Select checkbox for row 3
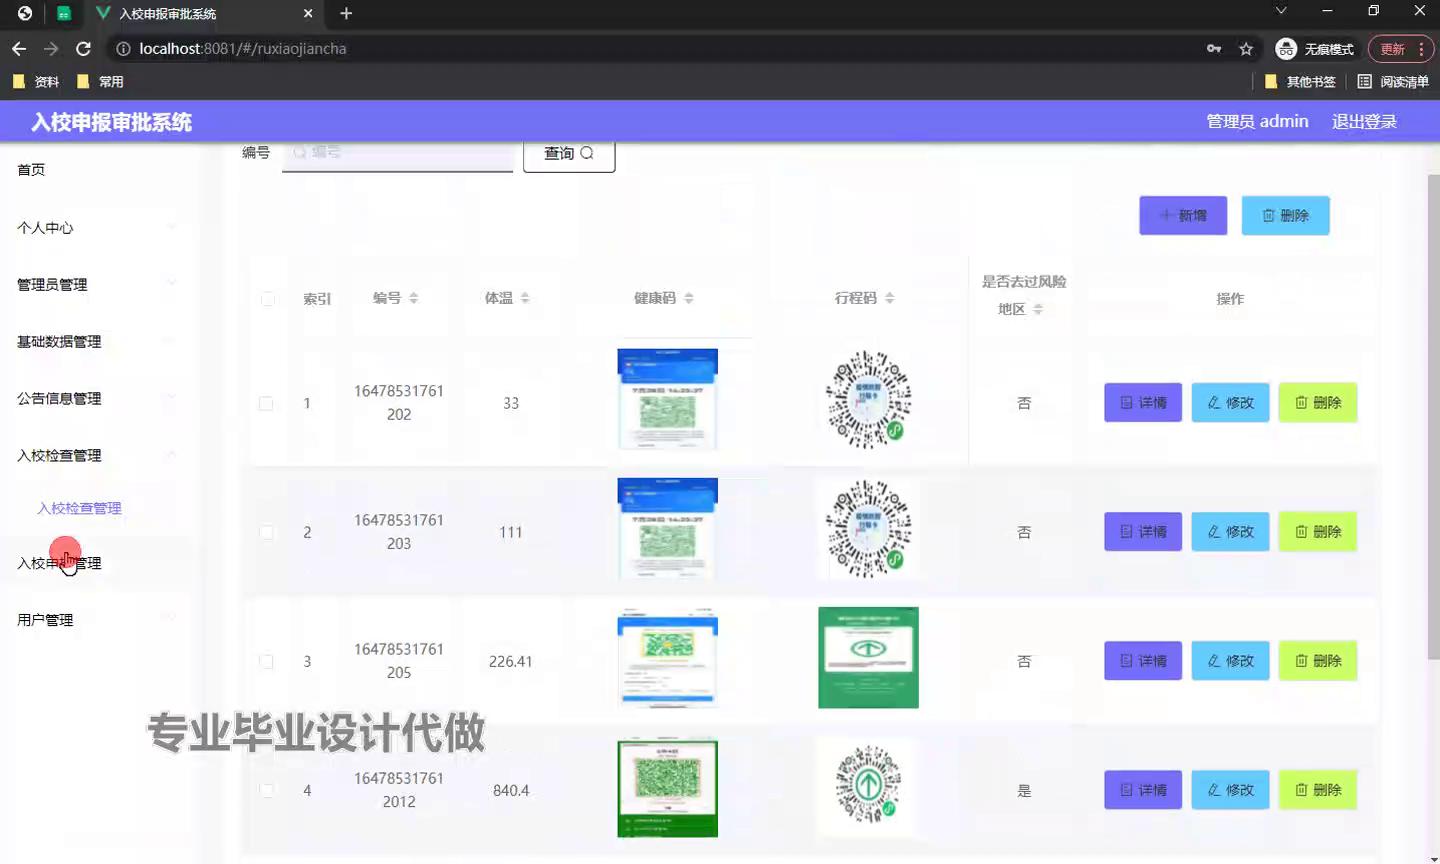Viewport: 1440px width, 864px height. (266, 661)
